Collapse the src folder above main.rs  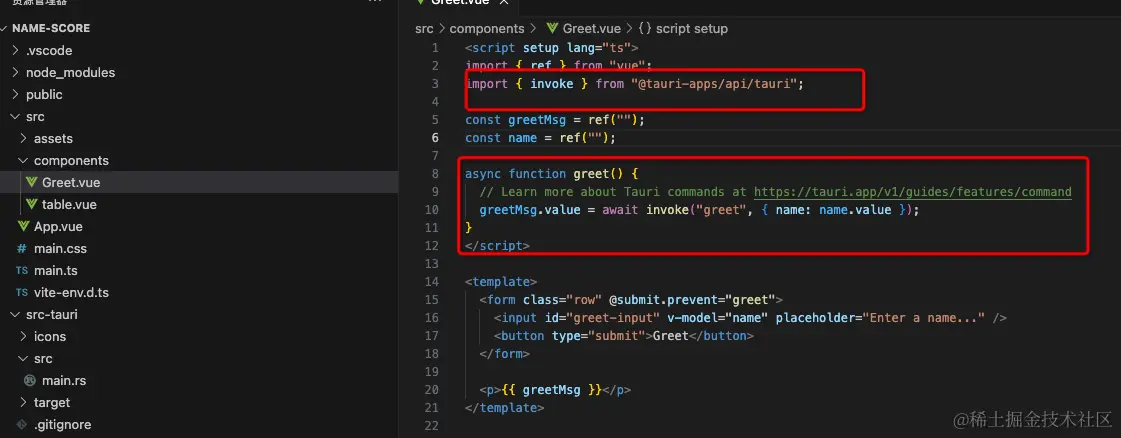(24, 359)
